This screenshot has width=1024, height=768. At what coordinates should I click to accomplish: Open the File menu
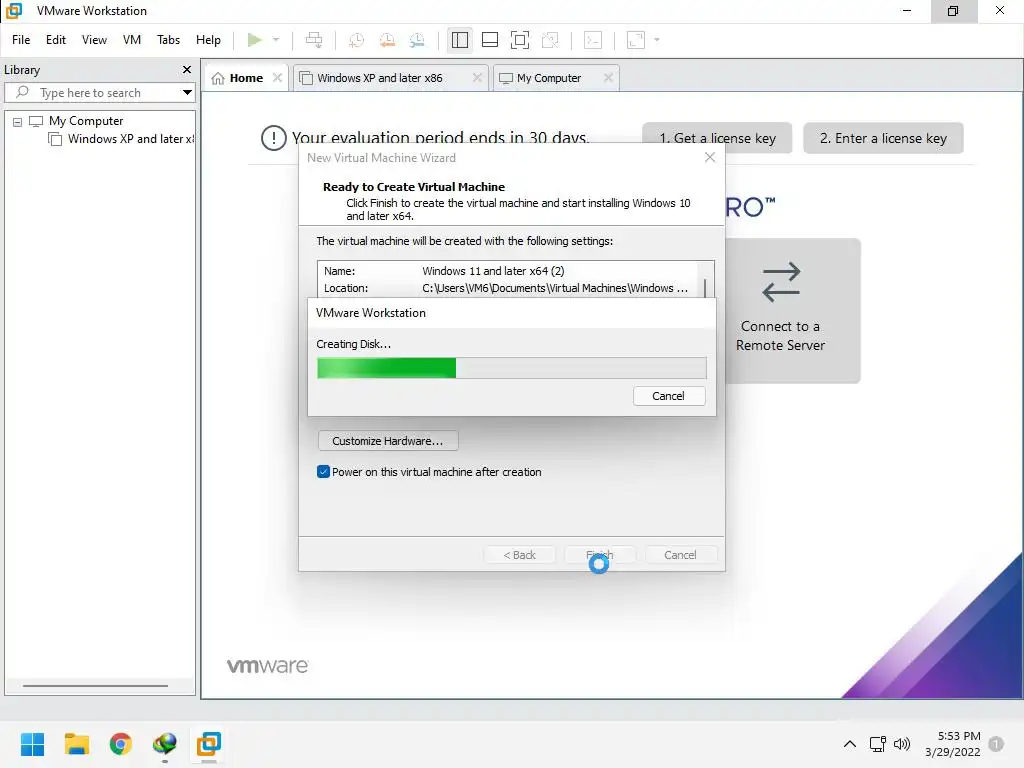[21, 40]
